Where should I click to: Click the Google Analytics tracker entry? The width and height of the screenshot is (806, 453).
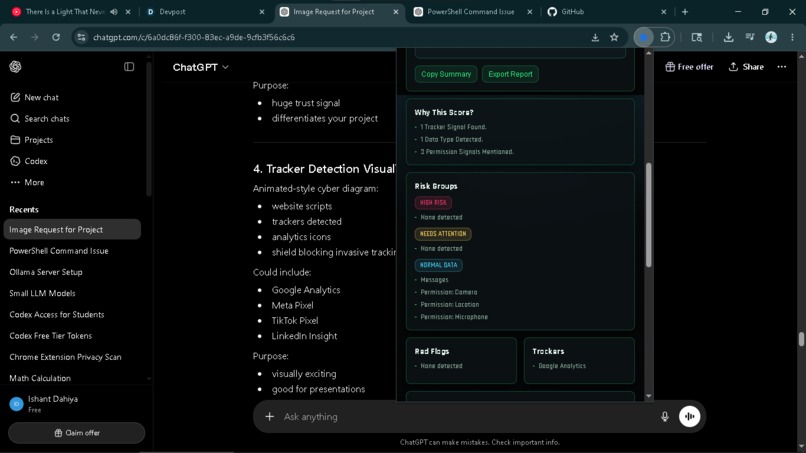tap(562, 366)
